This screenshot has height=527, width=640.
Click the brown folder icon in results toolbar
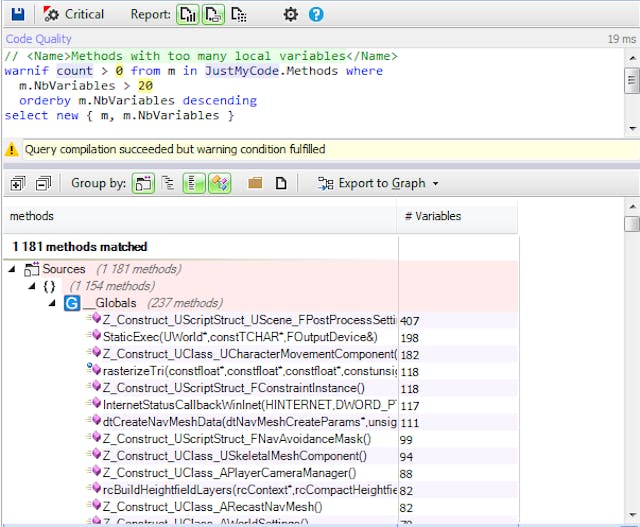255,183
